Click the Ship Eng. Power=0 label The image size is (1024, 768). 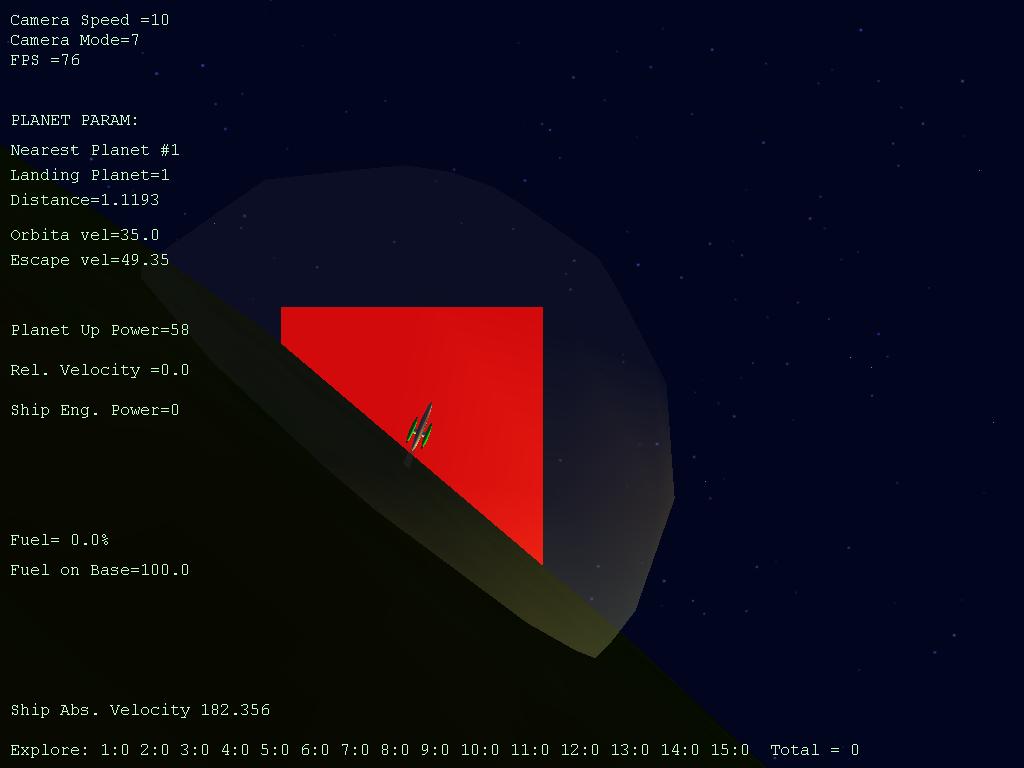click(95, 410)
